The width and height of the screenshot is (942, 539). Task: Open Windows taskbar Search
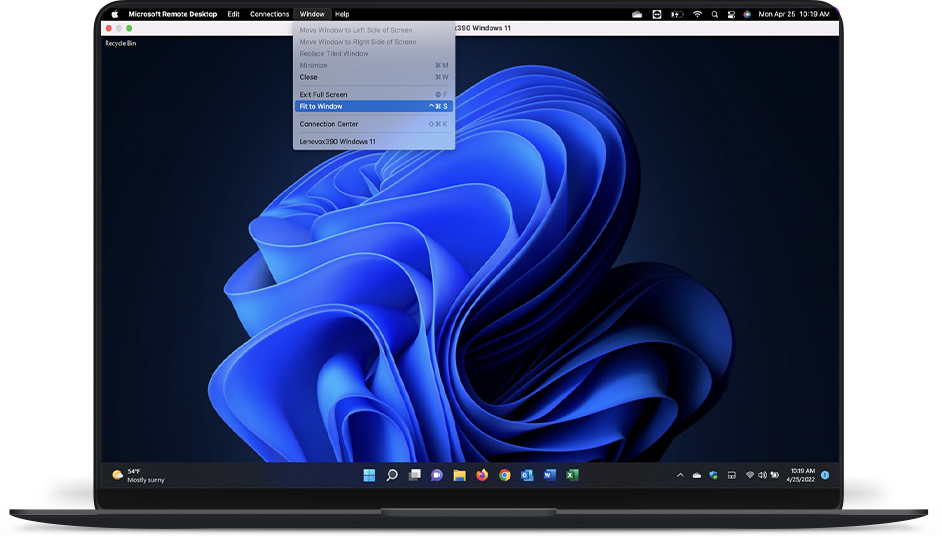click(x=392, y=475)
